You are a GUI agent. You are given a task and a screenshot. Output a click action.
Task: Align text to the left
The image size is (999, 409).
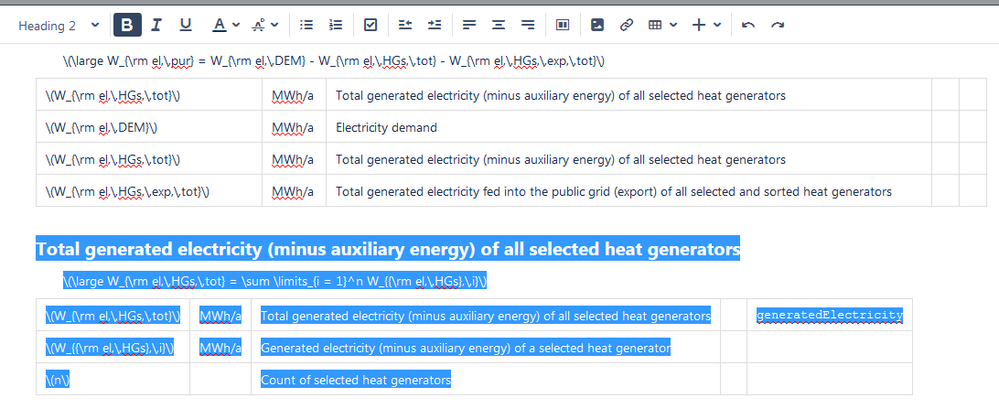point(470,25)
